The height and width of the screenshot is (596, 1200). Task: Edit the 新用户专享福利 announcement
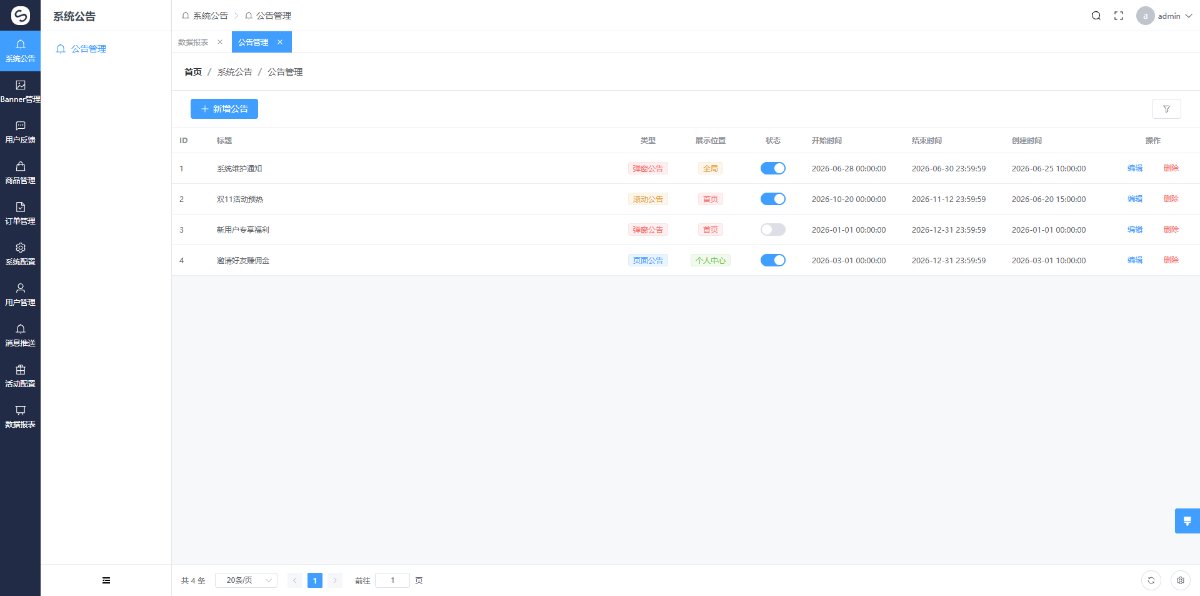(1135, 230)
